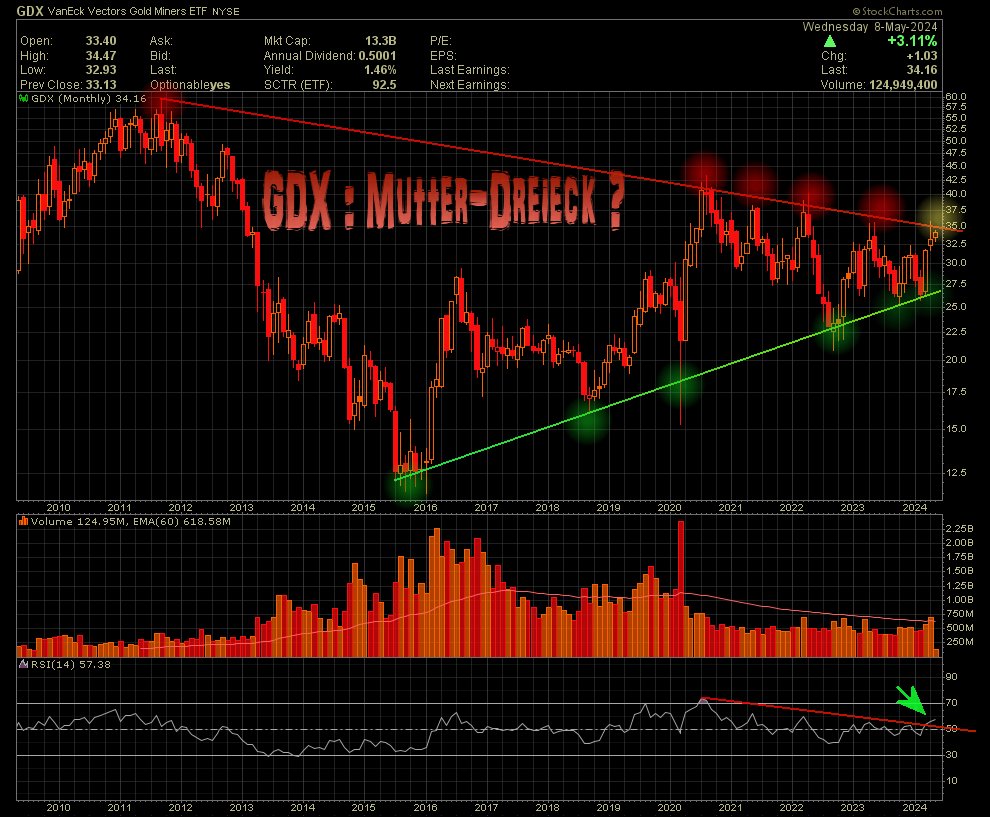Click the 22.5 price axis label
Screen dimensions: 990x817
pyautogui.click(x=956, y=331)
